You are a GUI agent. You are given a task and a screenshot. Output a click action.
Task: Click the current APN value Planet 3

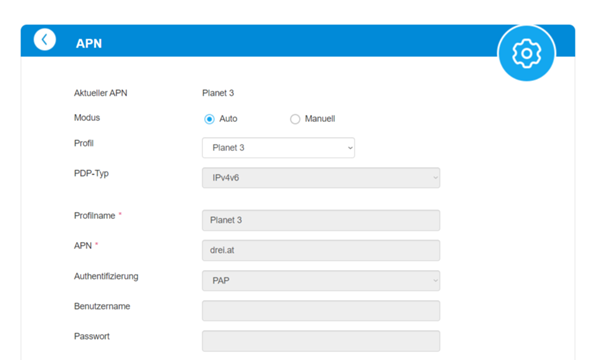(x=218, y=93)
